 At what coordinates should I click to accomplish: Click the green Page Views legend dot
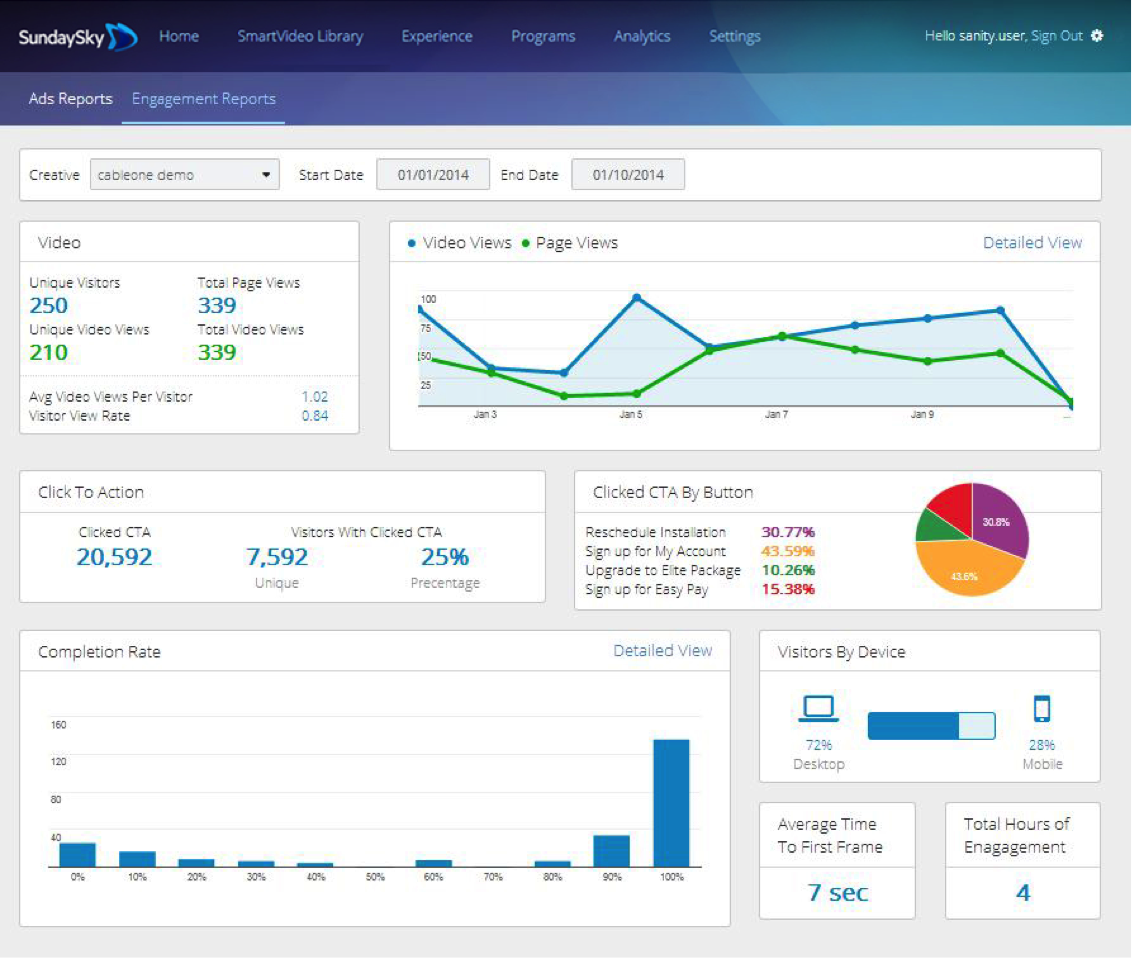526,243
